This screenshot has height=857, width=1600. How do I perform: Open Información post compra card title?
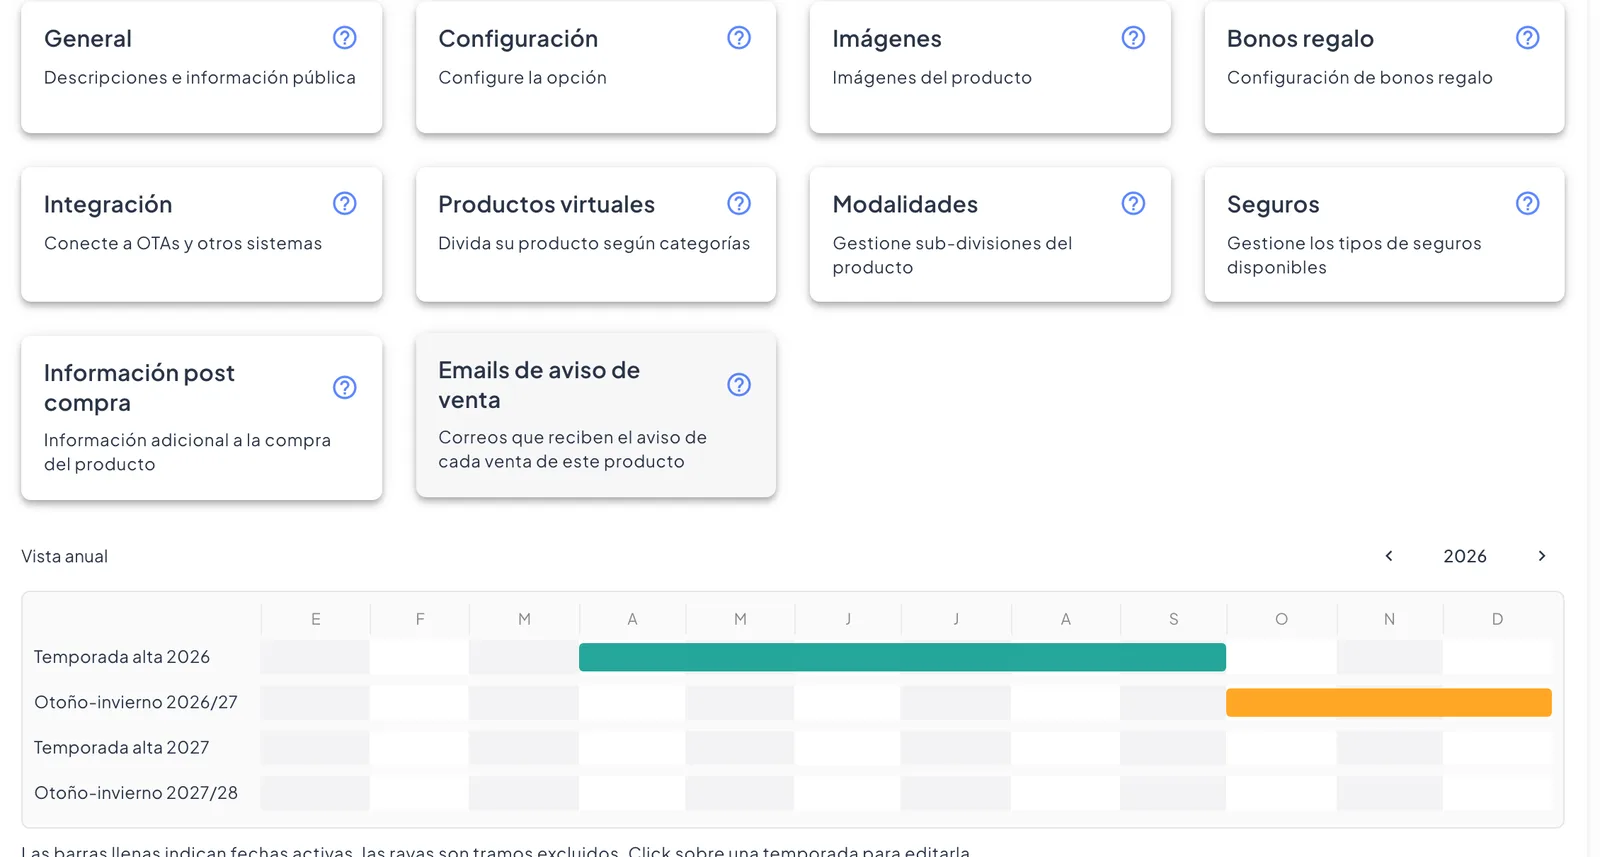click(x=139, y=388)
